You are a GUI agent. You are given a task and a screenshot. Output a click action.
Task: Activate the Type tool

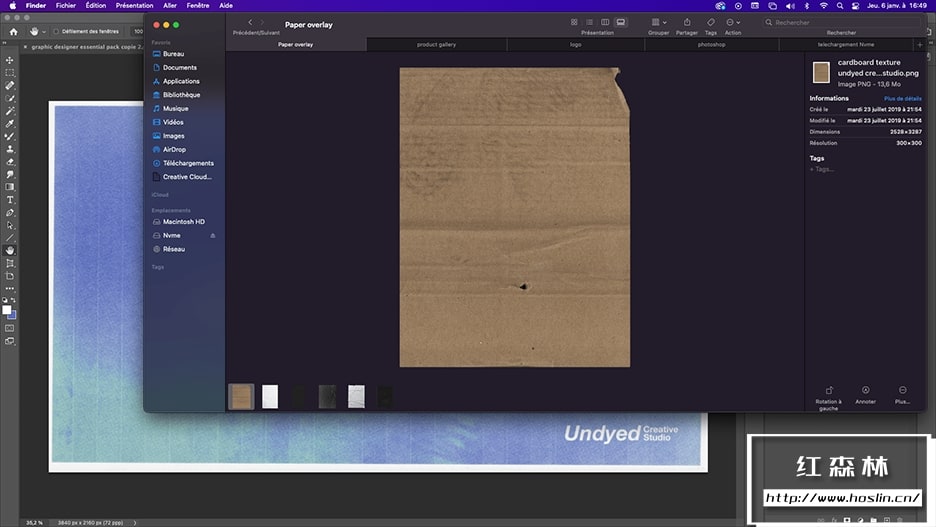10,200
